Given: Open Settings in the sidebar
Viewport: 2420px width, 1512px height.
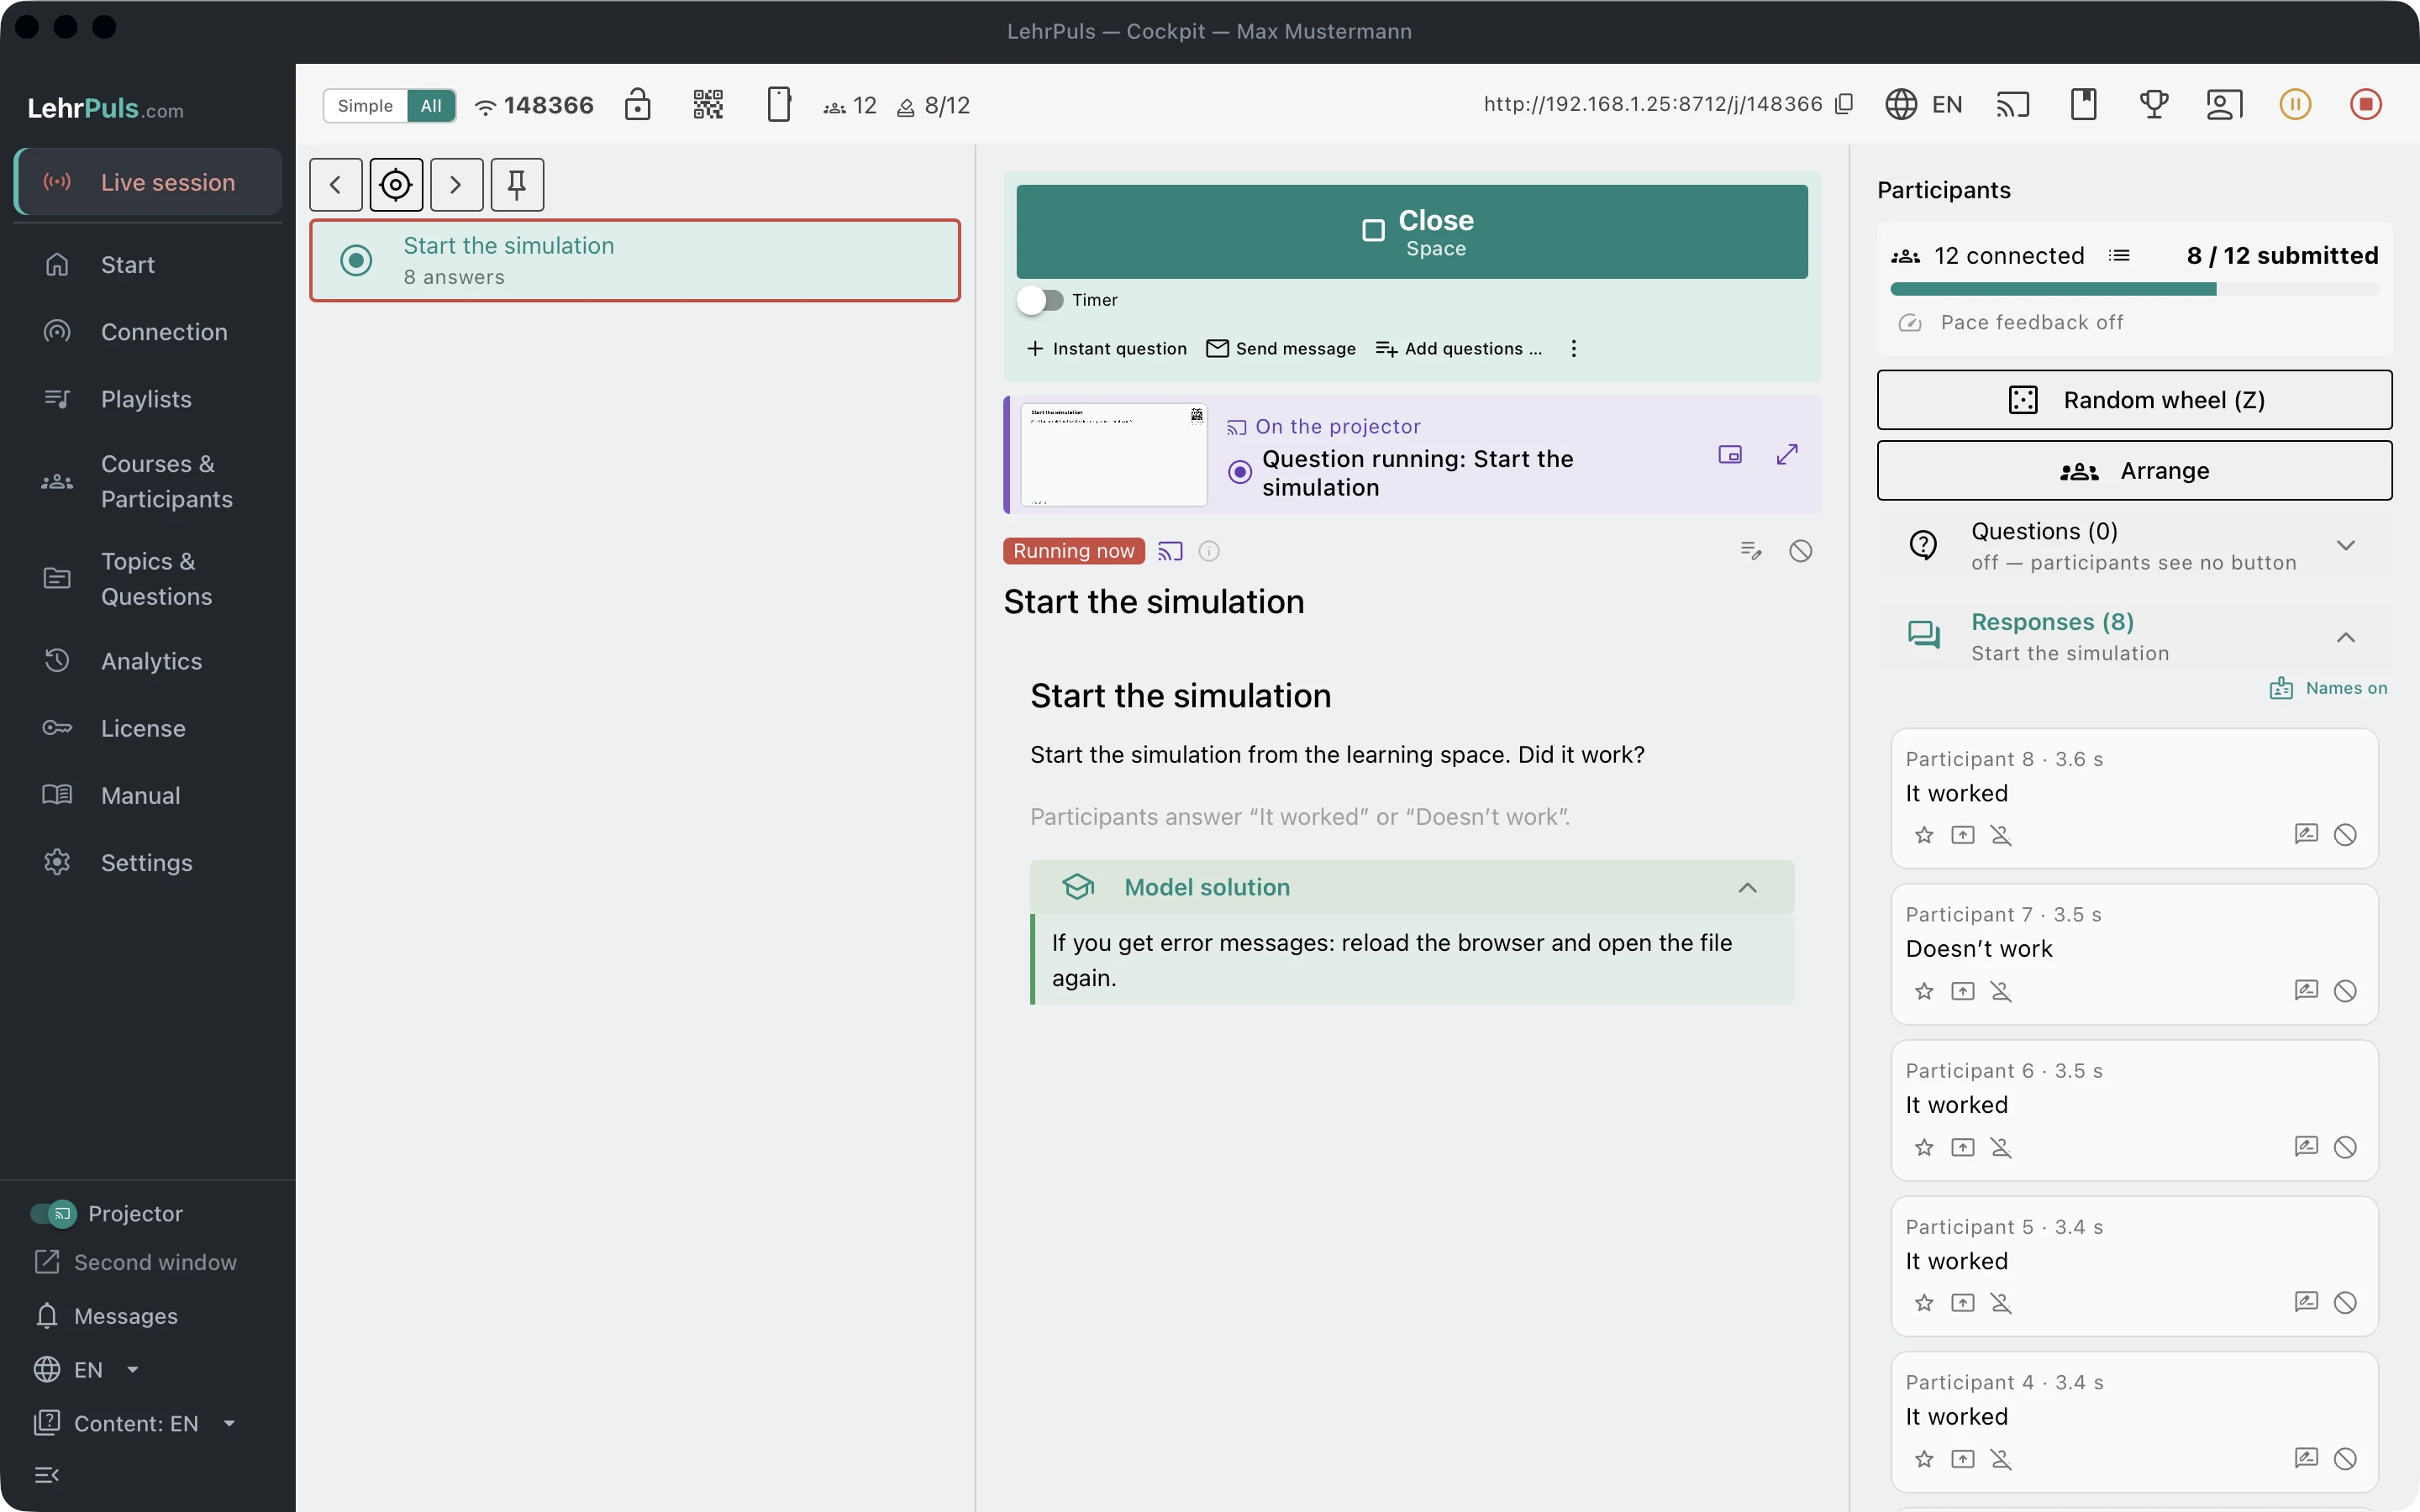Looking at the screenshot, I should tap(148, 862).
